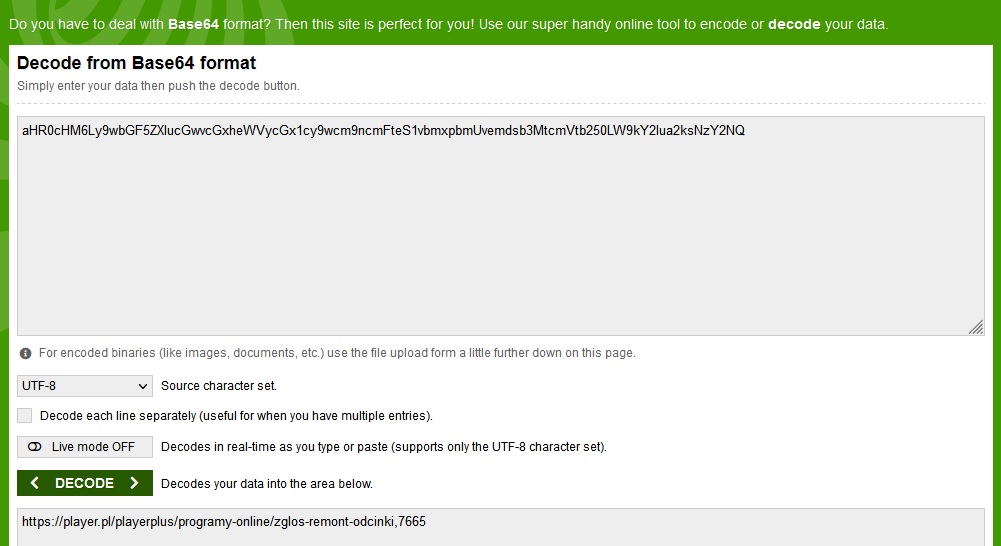
Task: Click the left chevron on the DECODE button
Action: coord(35,483)
